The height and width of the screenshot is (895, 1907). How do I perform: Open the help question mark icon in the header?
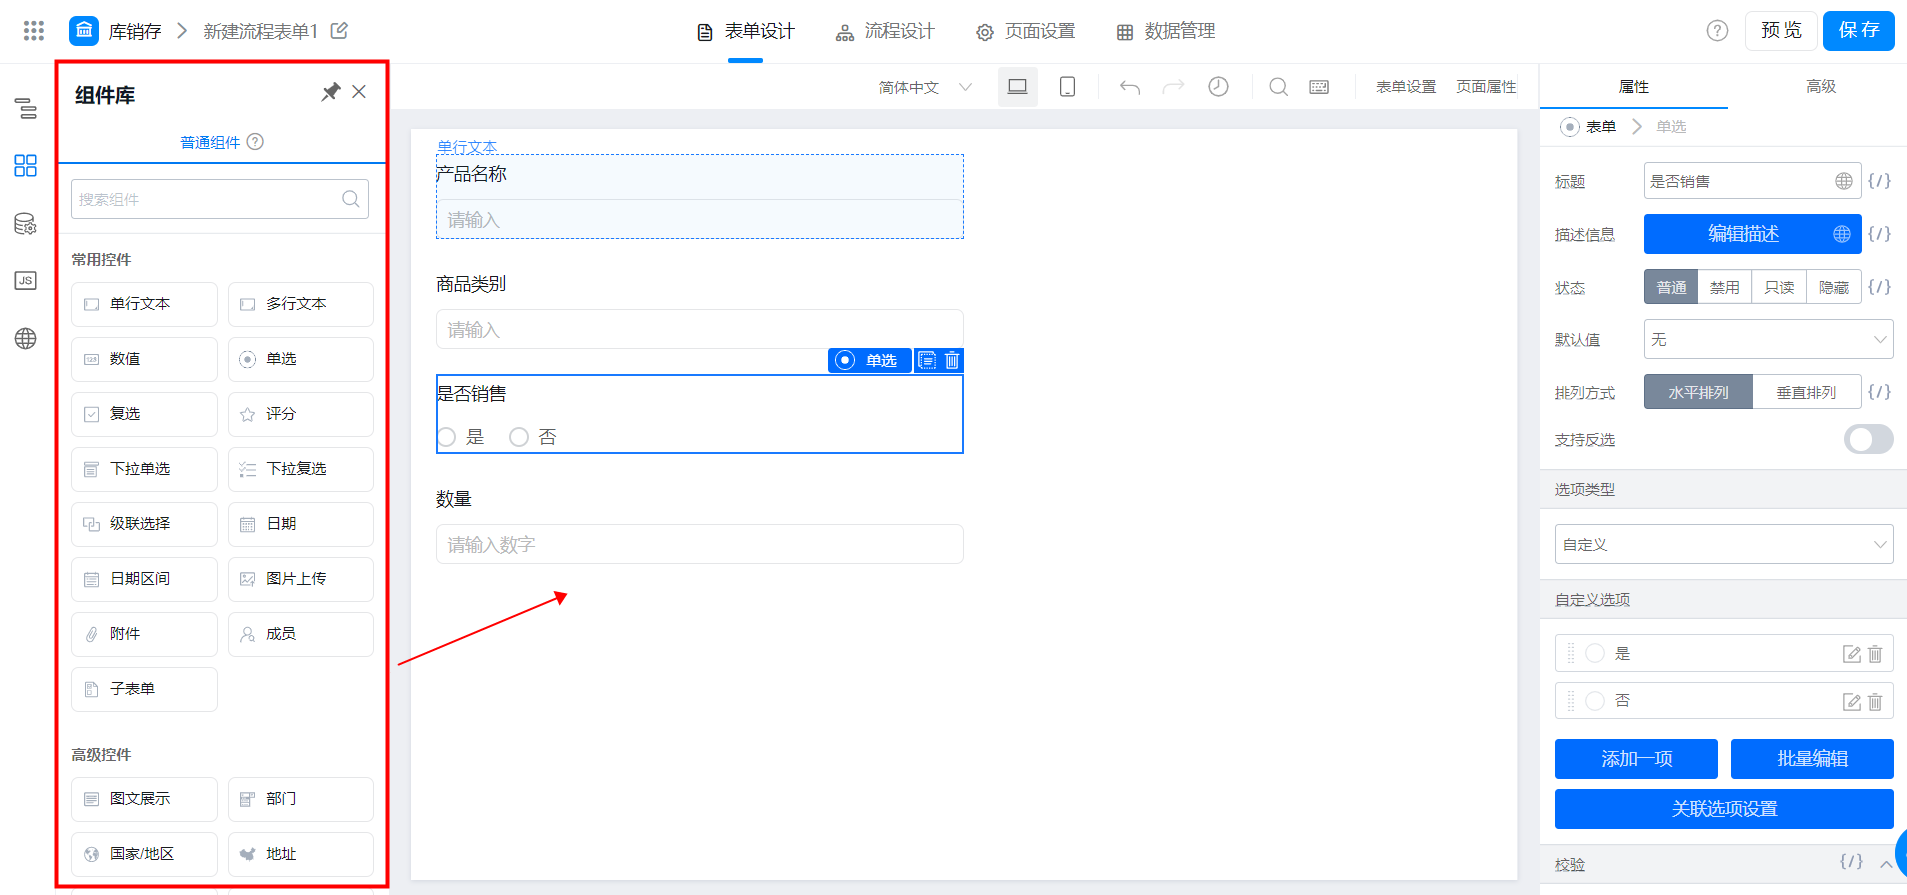click(1717, 31)
